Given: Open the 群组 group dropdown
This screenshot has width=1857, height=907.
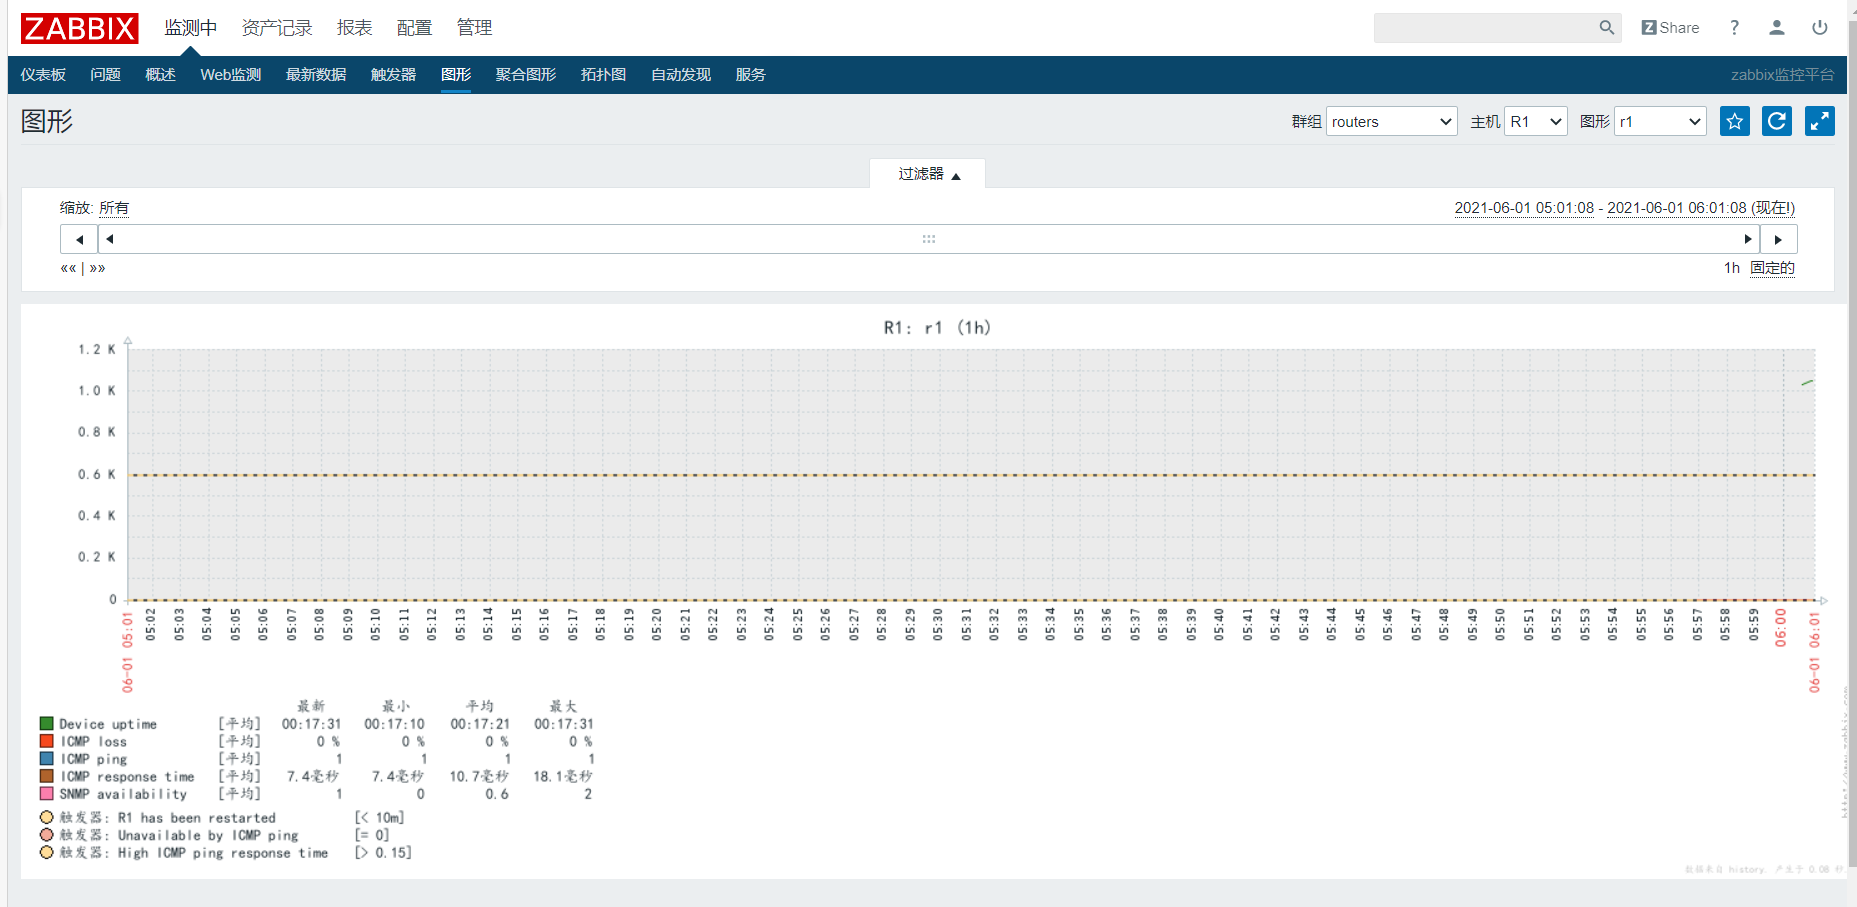Looking at the screenshot, I should click(1391, 121).
